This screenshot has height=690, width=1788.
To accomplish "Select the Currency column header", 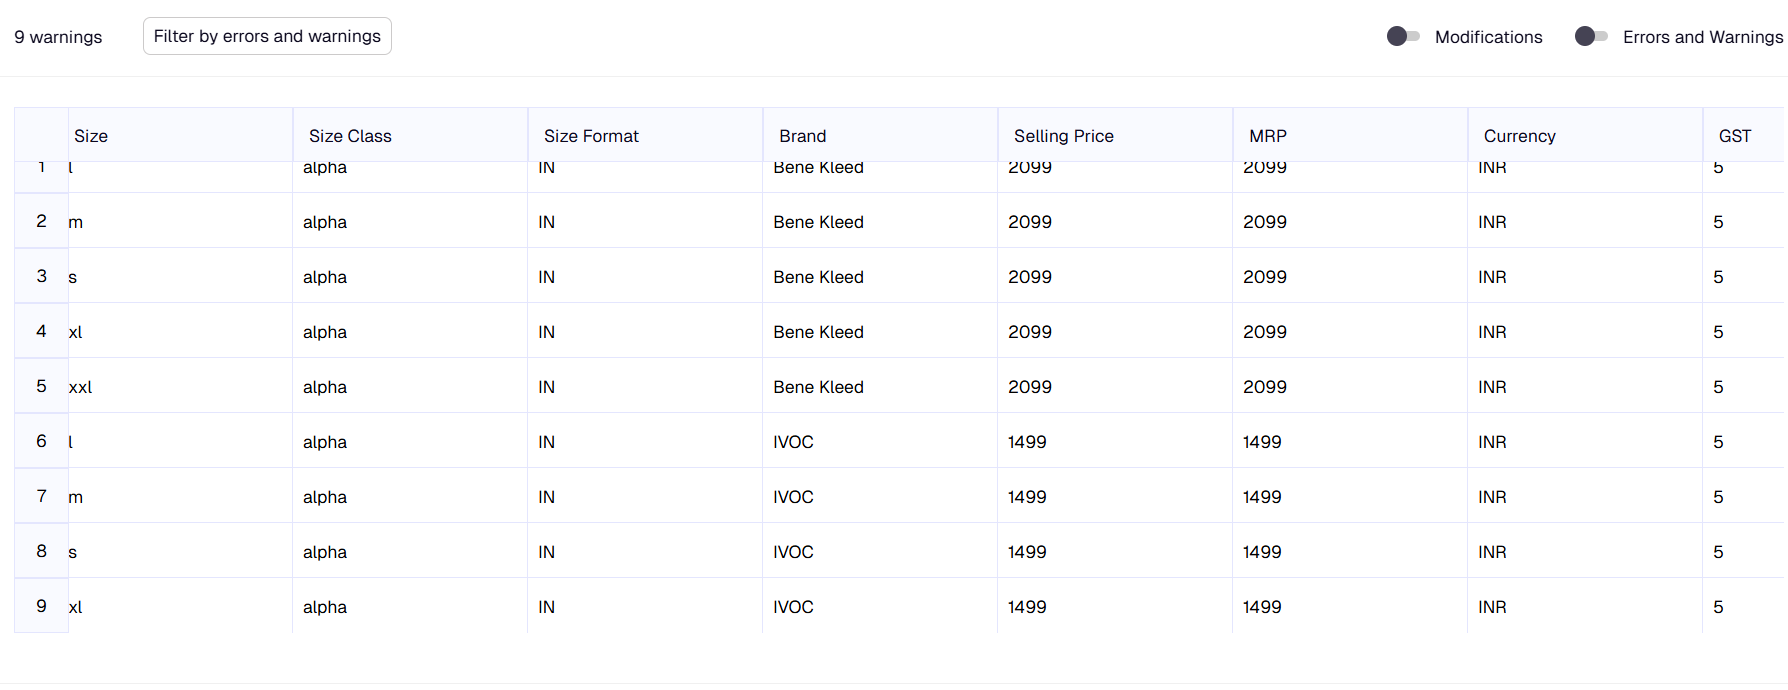I will click(1519, 136).
